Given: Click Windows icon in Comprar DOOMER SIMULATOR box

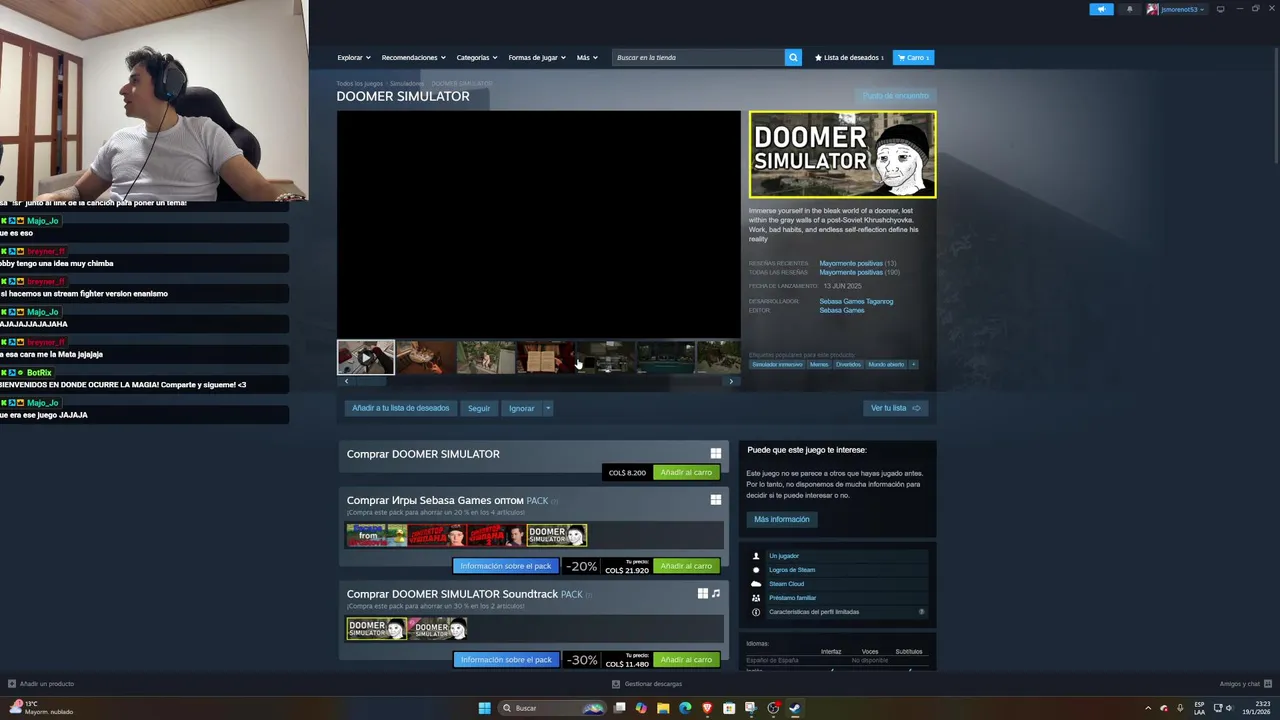Looking at the screenshot, I should [x=715, y=453].
